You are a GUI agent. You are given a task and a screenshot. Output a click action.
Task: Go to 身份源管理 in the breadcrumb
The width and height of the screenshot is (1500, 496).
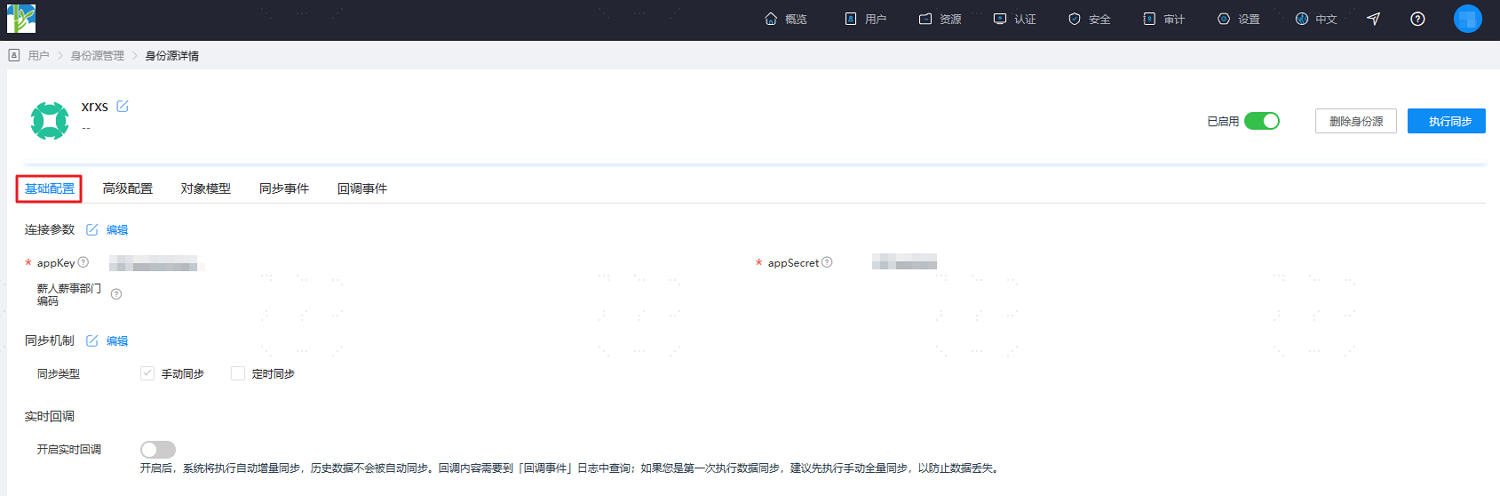(97, 56)
